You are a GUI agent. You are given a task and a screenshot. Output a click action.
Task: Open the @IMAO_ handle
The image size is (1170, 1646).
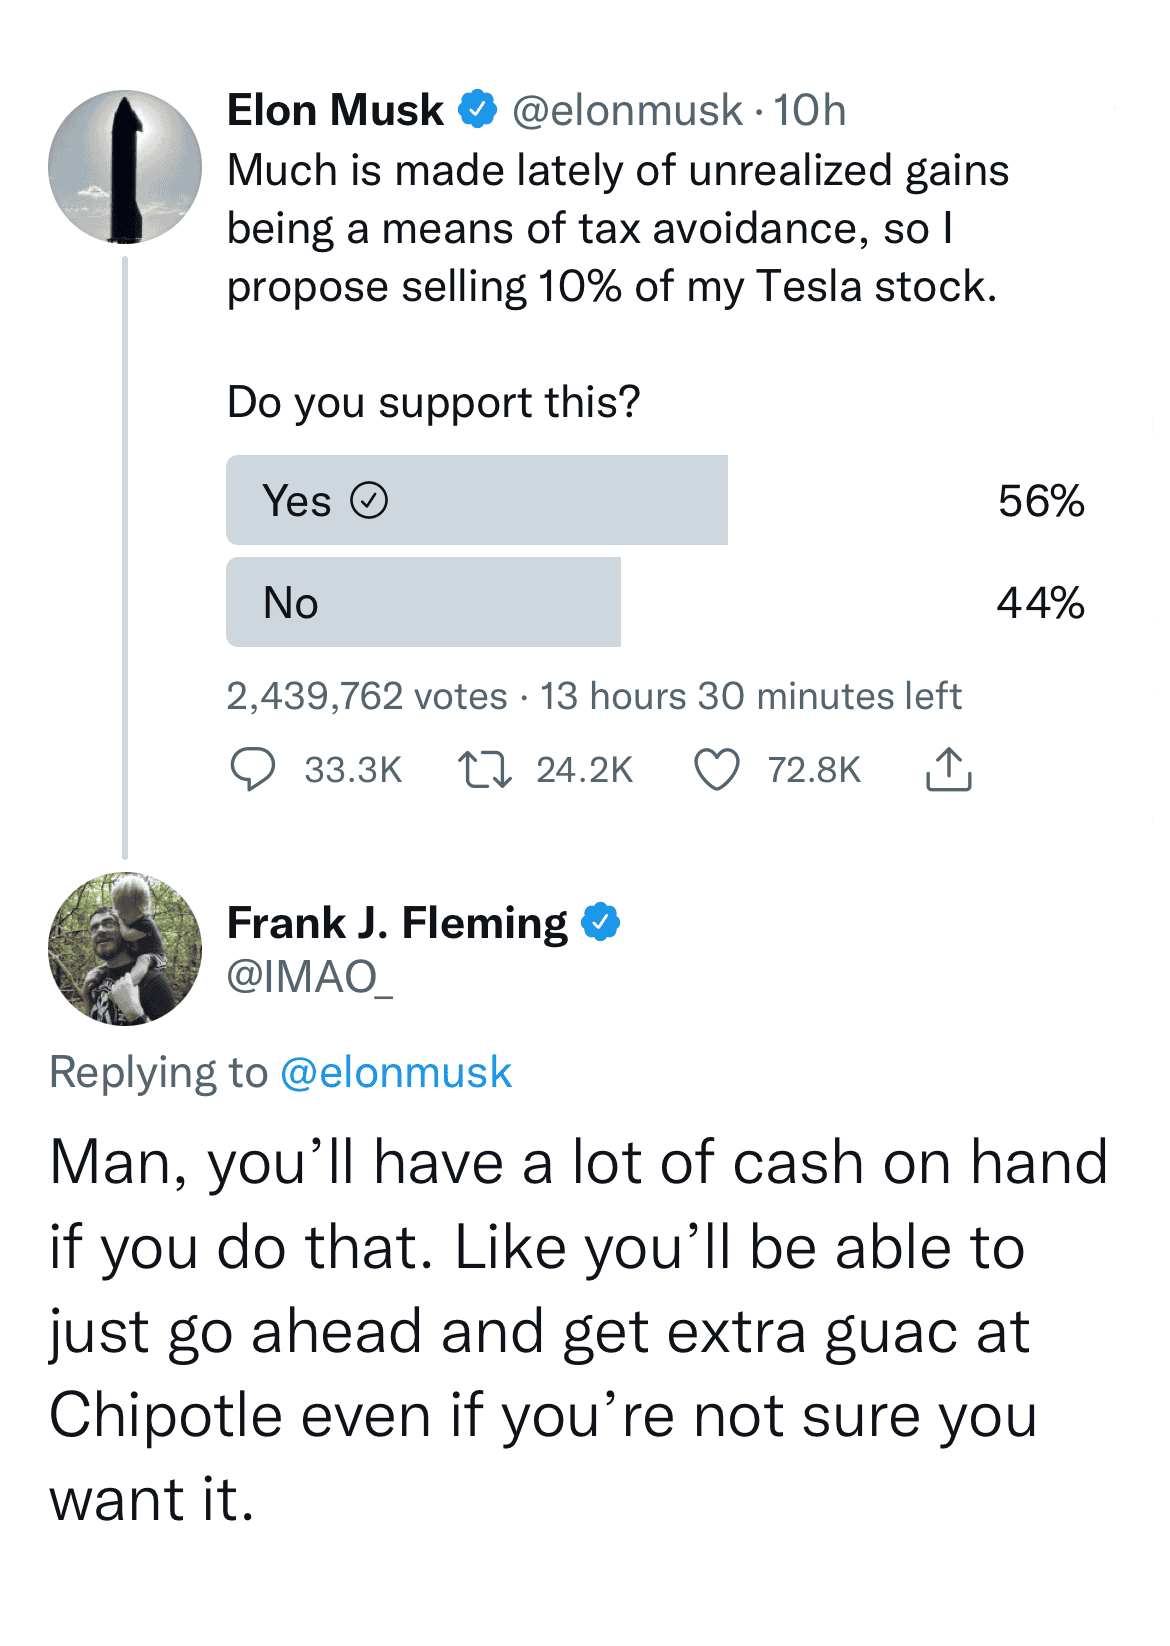click(x=310, y=977)
